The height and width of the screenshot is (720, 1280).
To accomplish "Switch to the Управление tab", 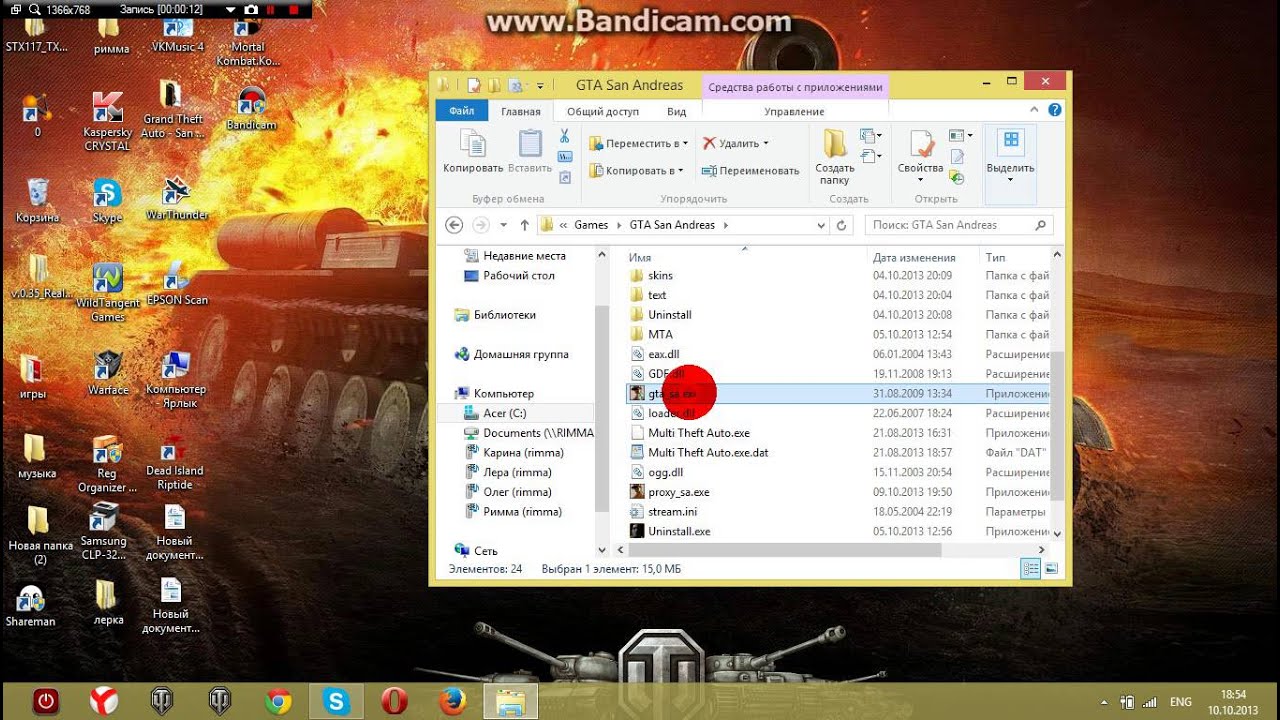I will point(794,111).
